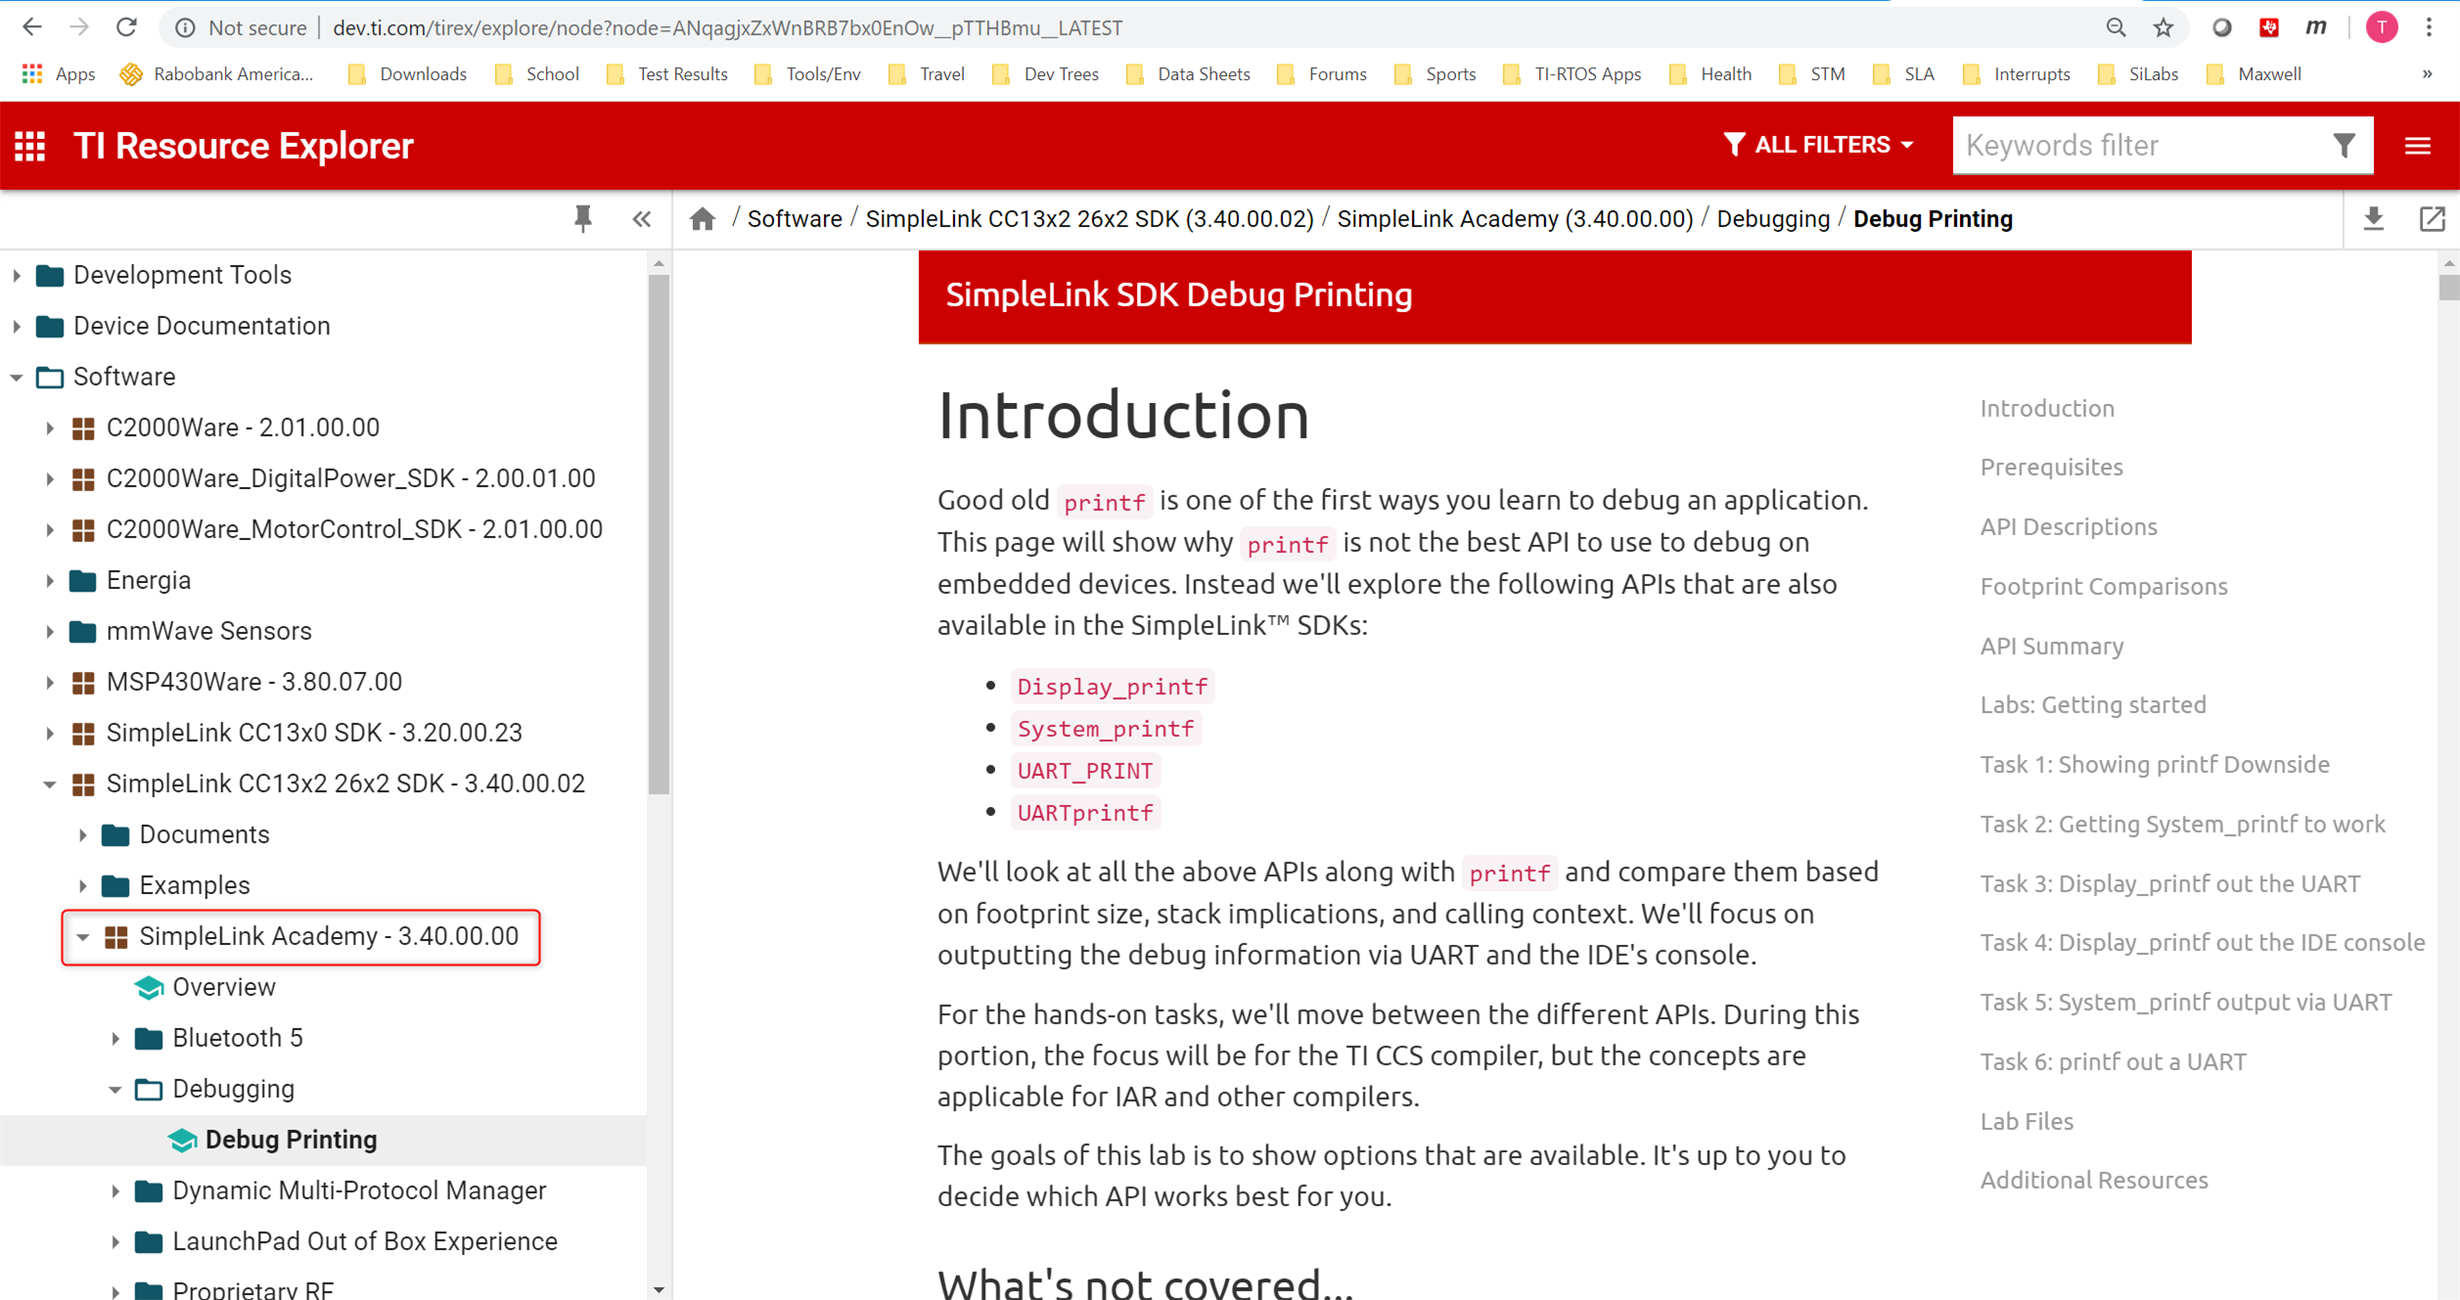This screenshot has width=2460, height=1300.
Task: Collapse the Software folder
Action: point(16,377)
